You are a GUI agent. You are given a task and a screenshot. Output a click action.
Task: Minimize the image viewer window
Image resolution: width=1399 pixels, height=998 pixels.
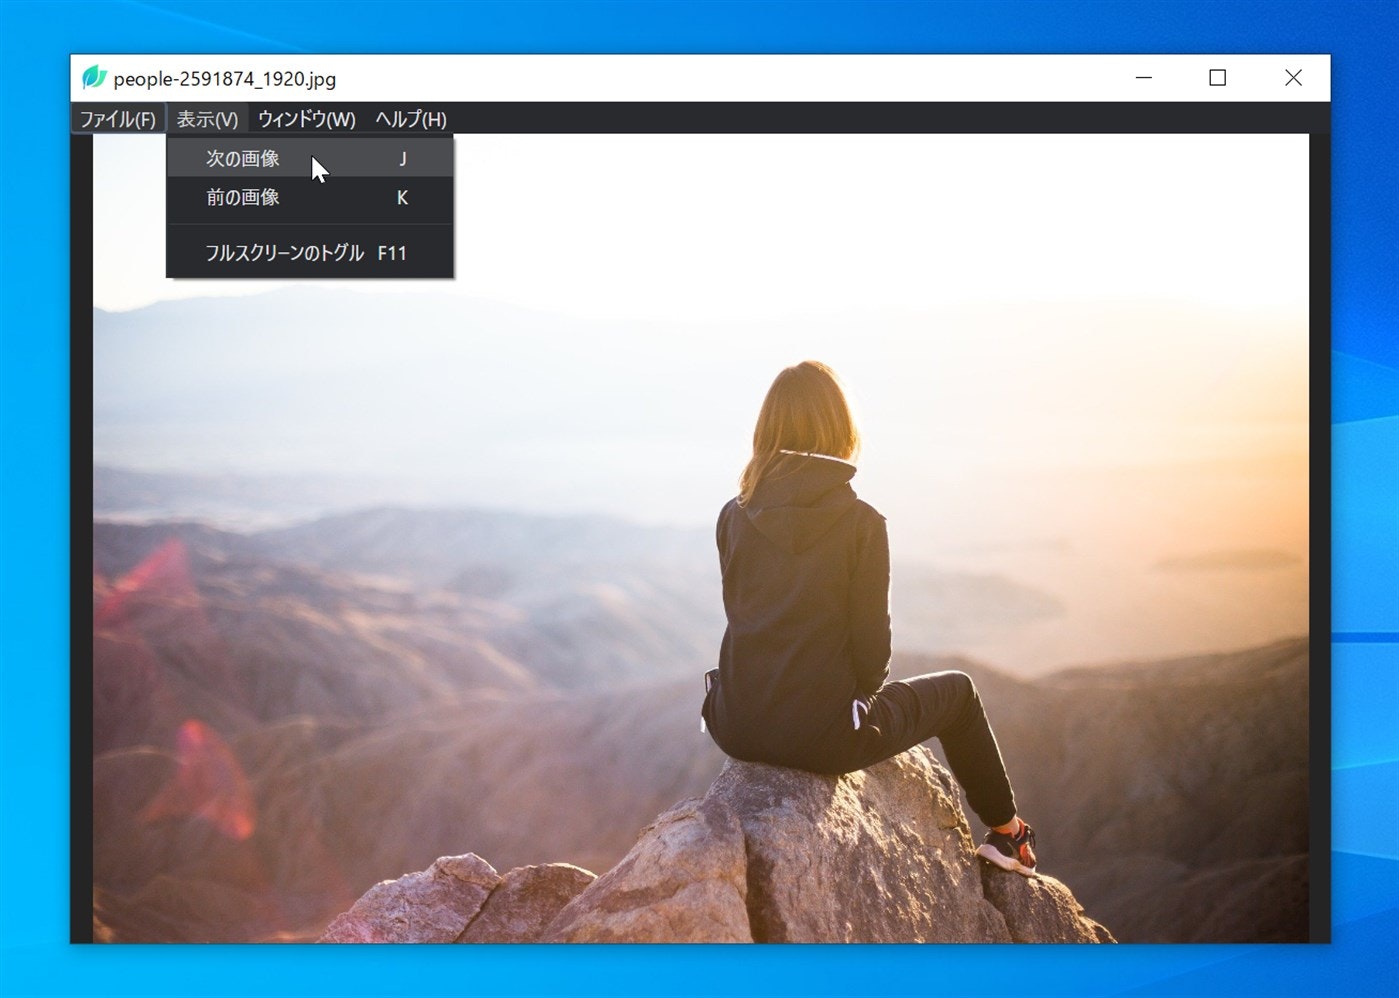point(1143,77)
